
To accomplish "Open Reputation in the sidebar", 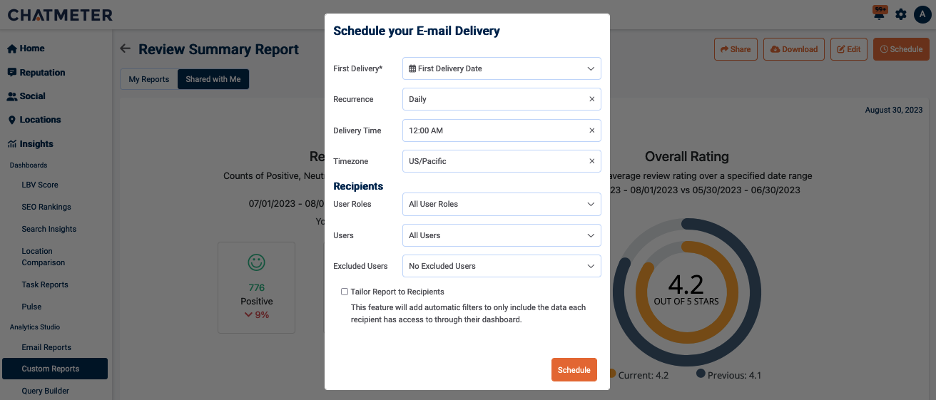I will (x=42, y=72).
